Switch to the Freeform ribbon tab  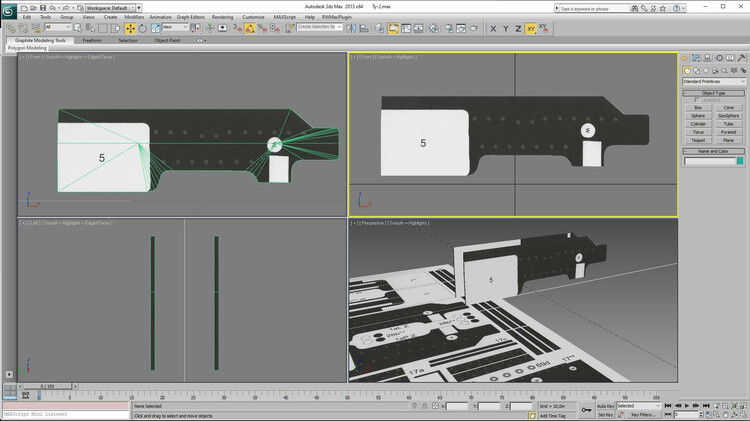tap(92, 41)
